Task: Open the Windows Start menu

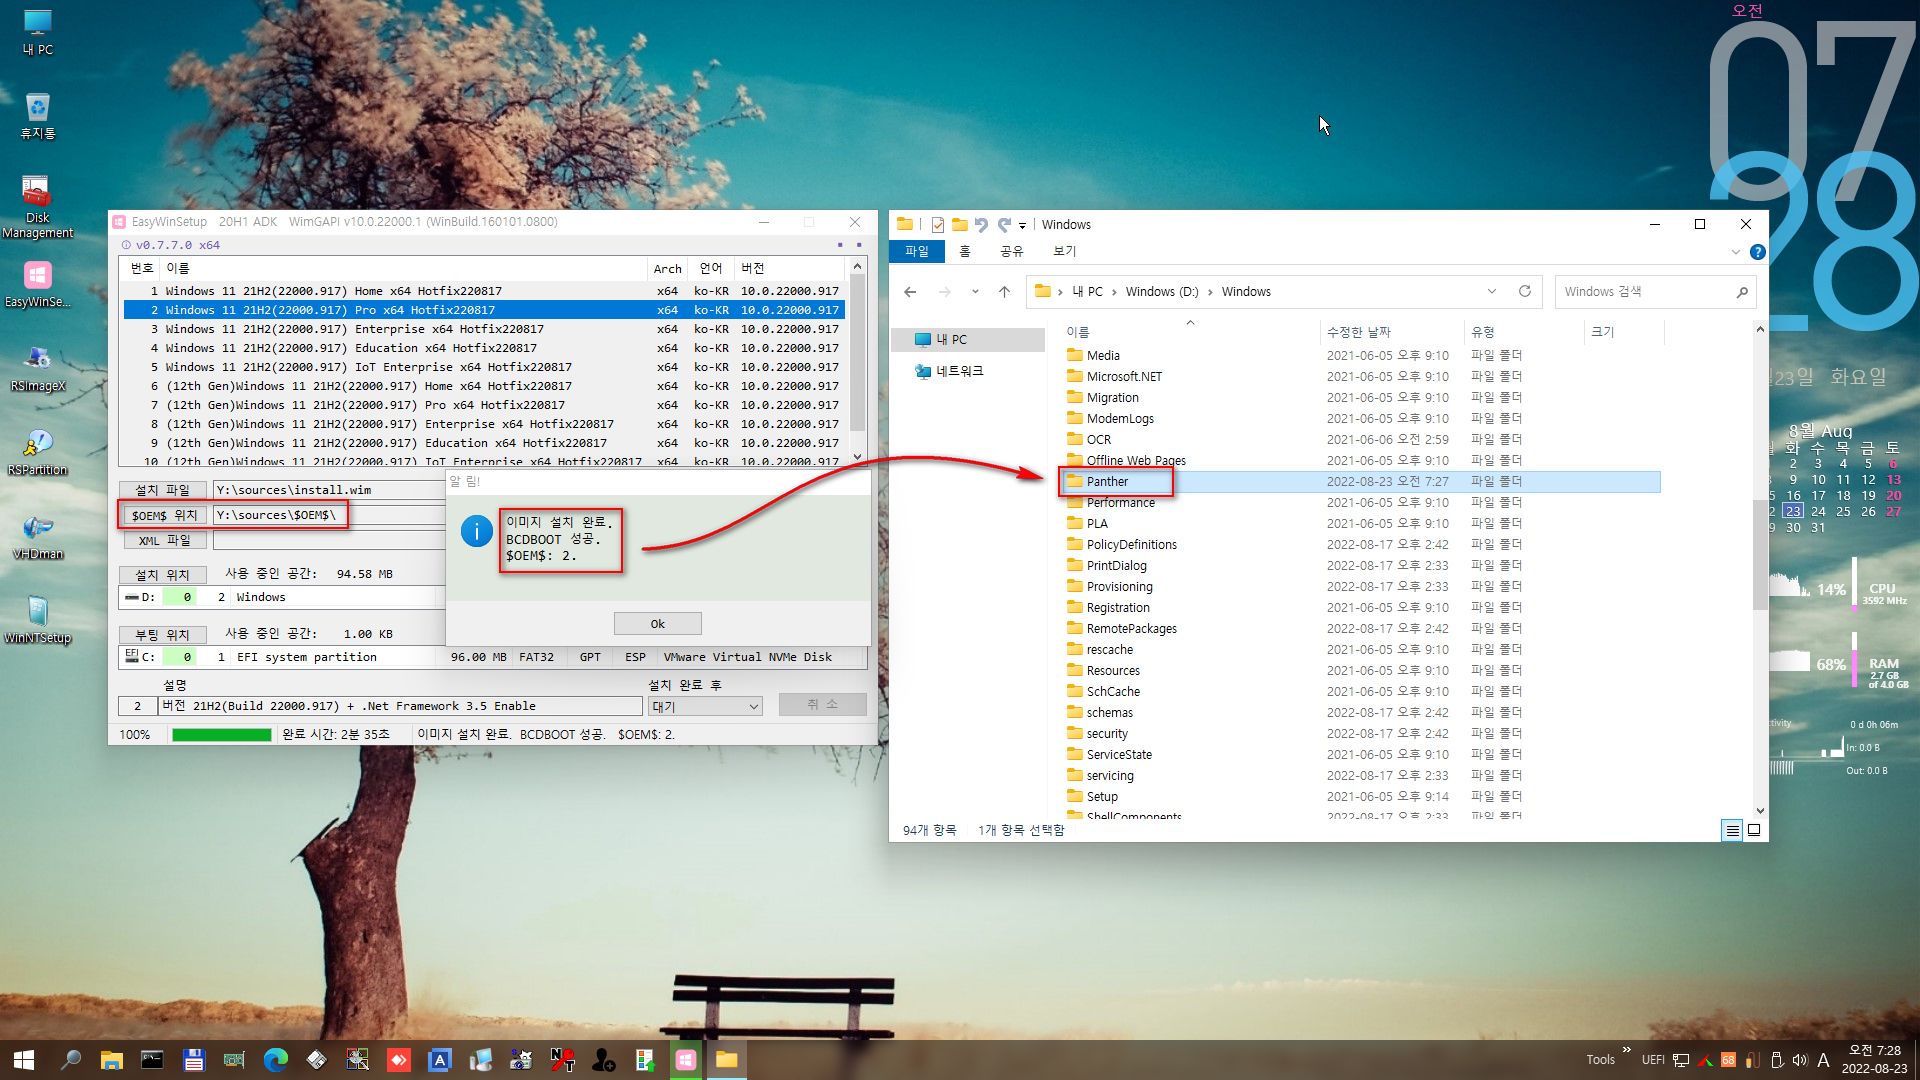Action: pyautogui.click(x=24, y=1060)
